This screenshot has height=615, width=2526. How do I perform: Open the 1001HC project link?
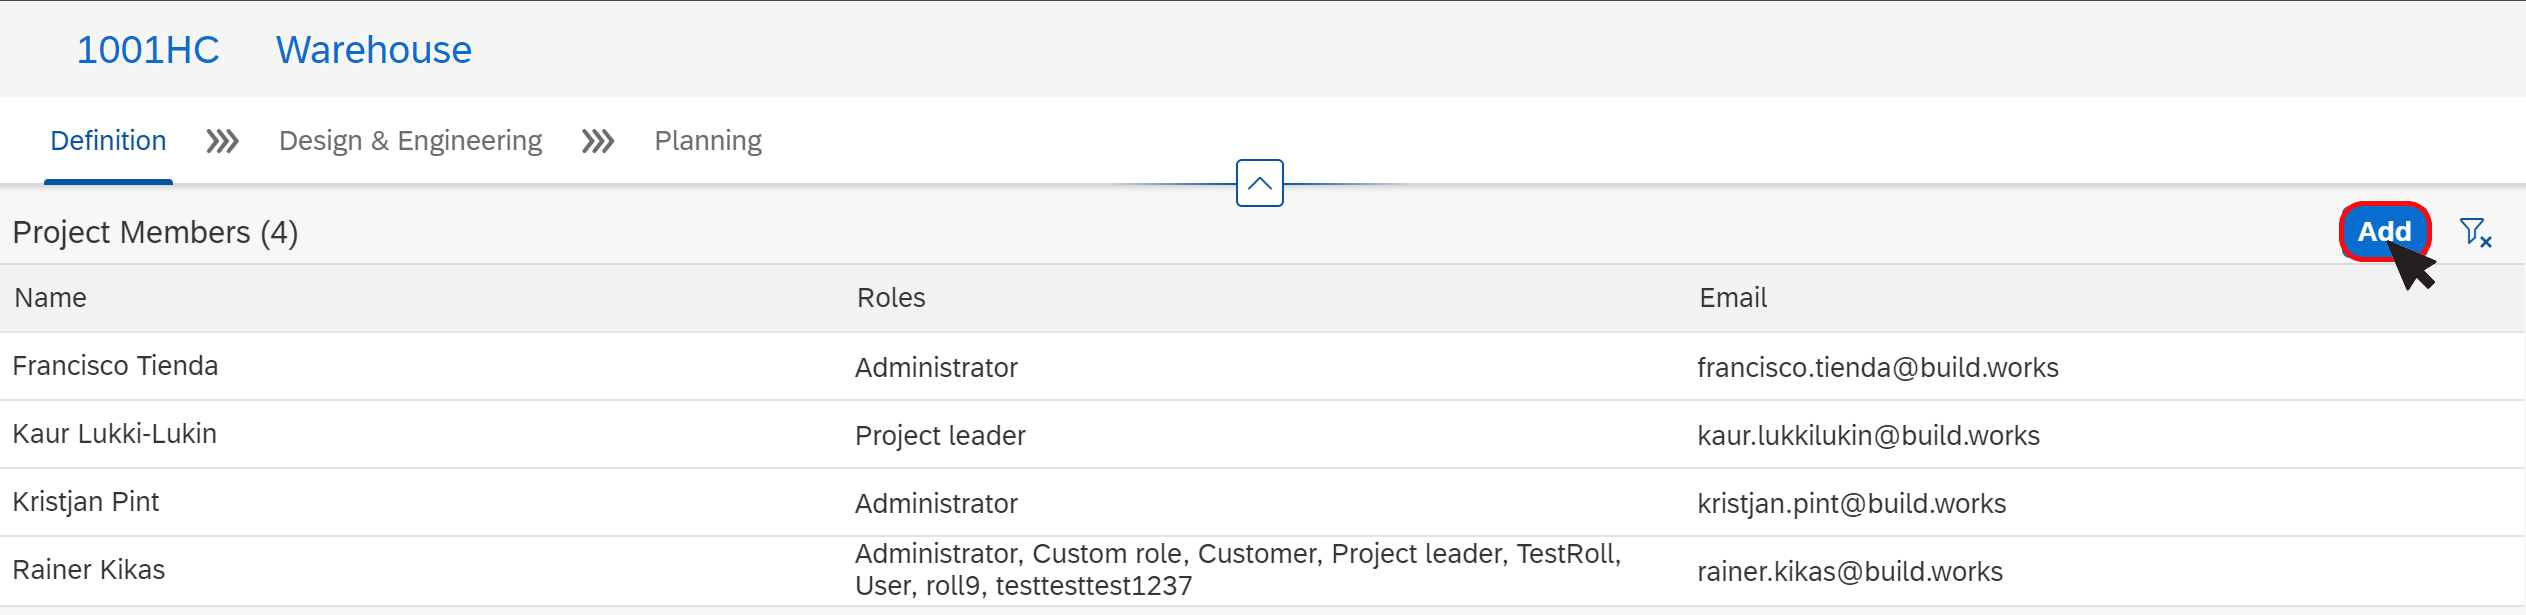point(148,50)
